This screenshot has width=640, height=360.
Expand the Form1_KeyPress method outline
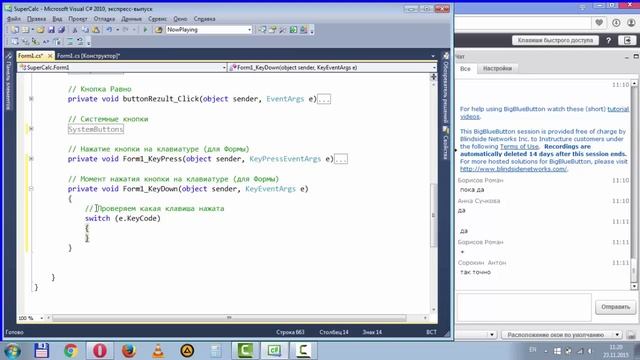click(31, 159)
